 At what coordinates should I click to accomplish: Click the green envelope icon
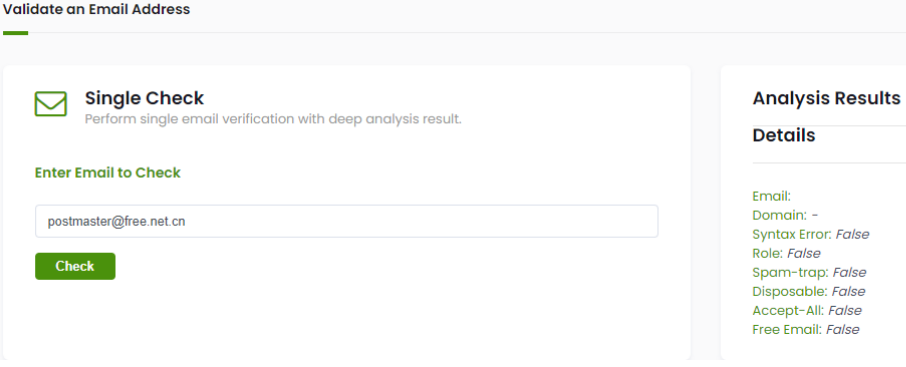[51, 104]
